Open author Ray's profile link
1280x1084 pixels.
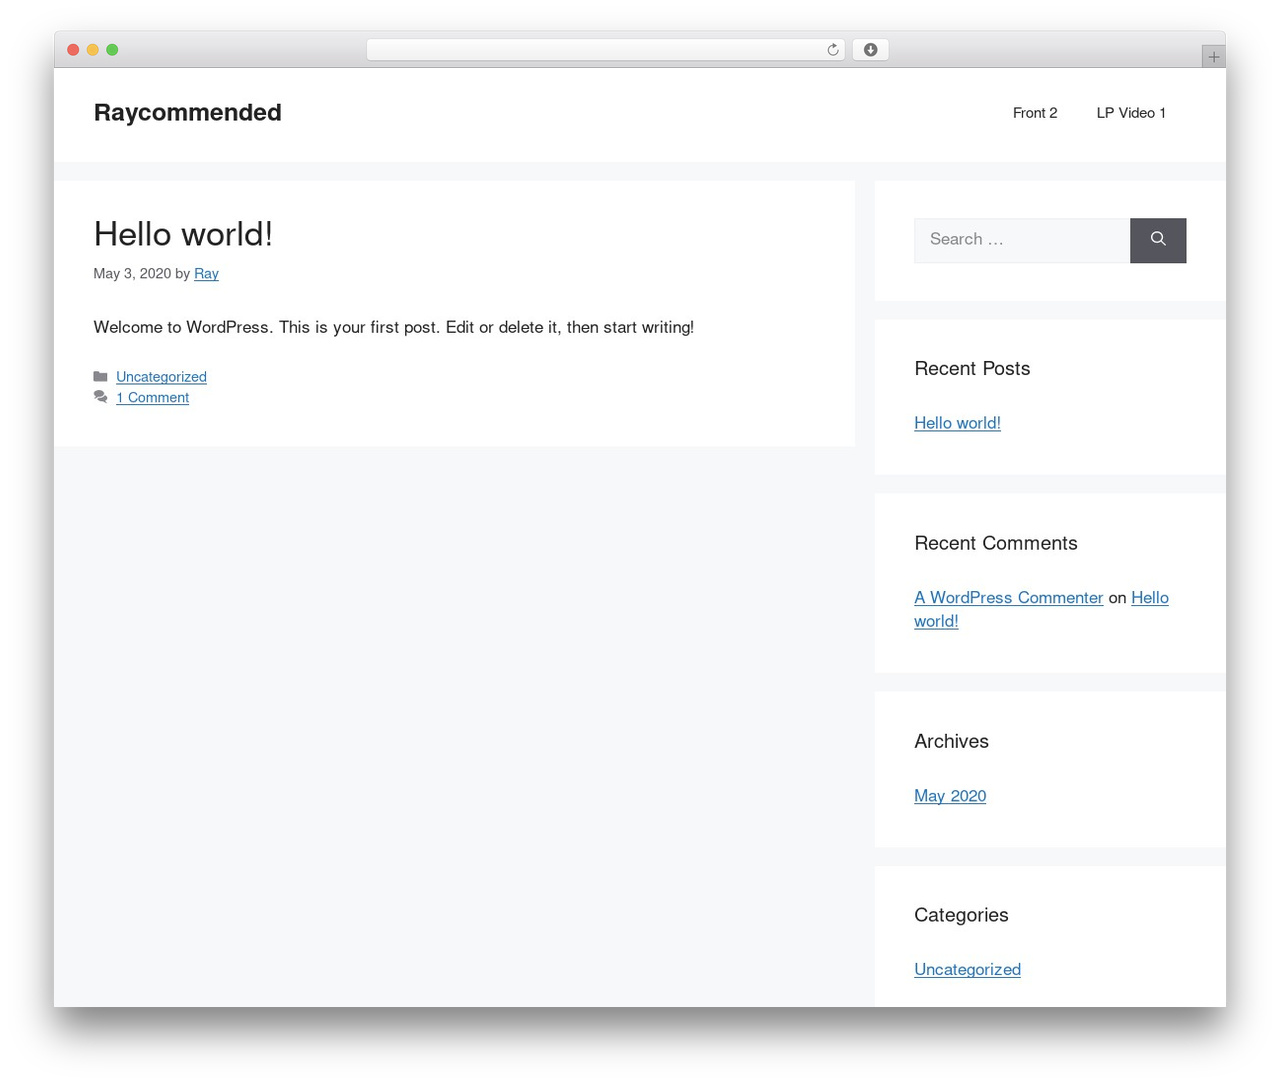pos(206,274)
